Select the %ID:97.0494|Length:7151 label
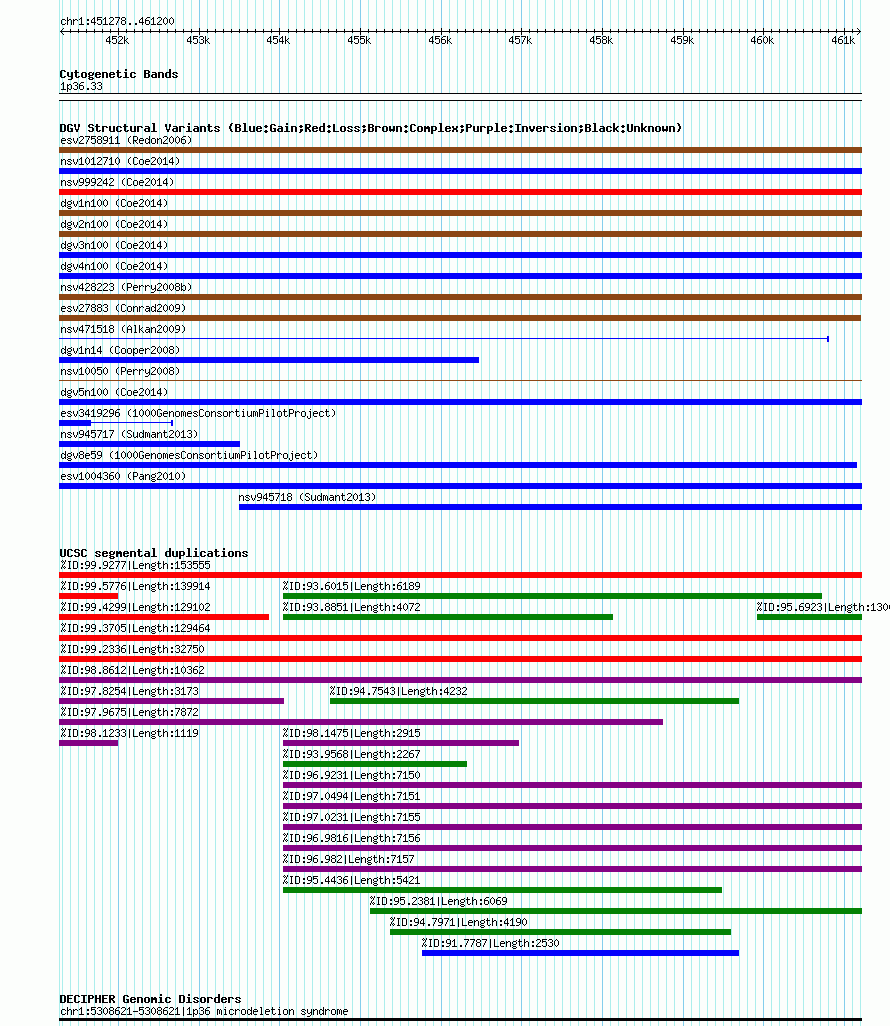 (351, 796)
